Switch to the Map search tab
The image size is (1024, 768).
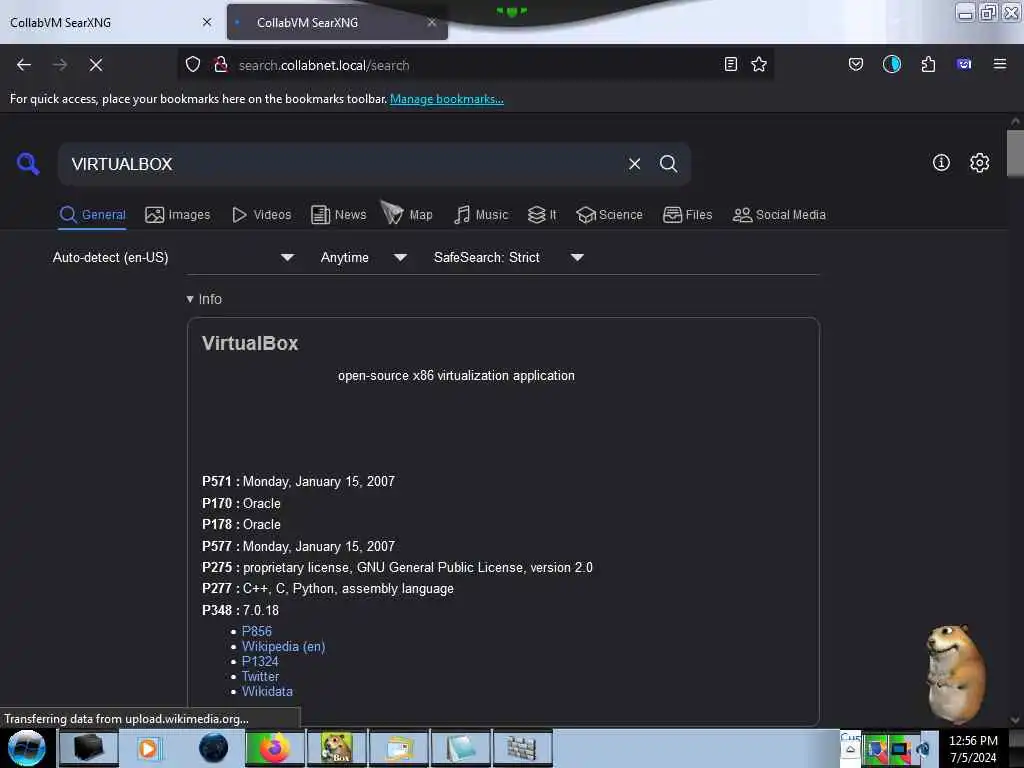click(x=407, y=213)
